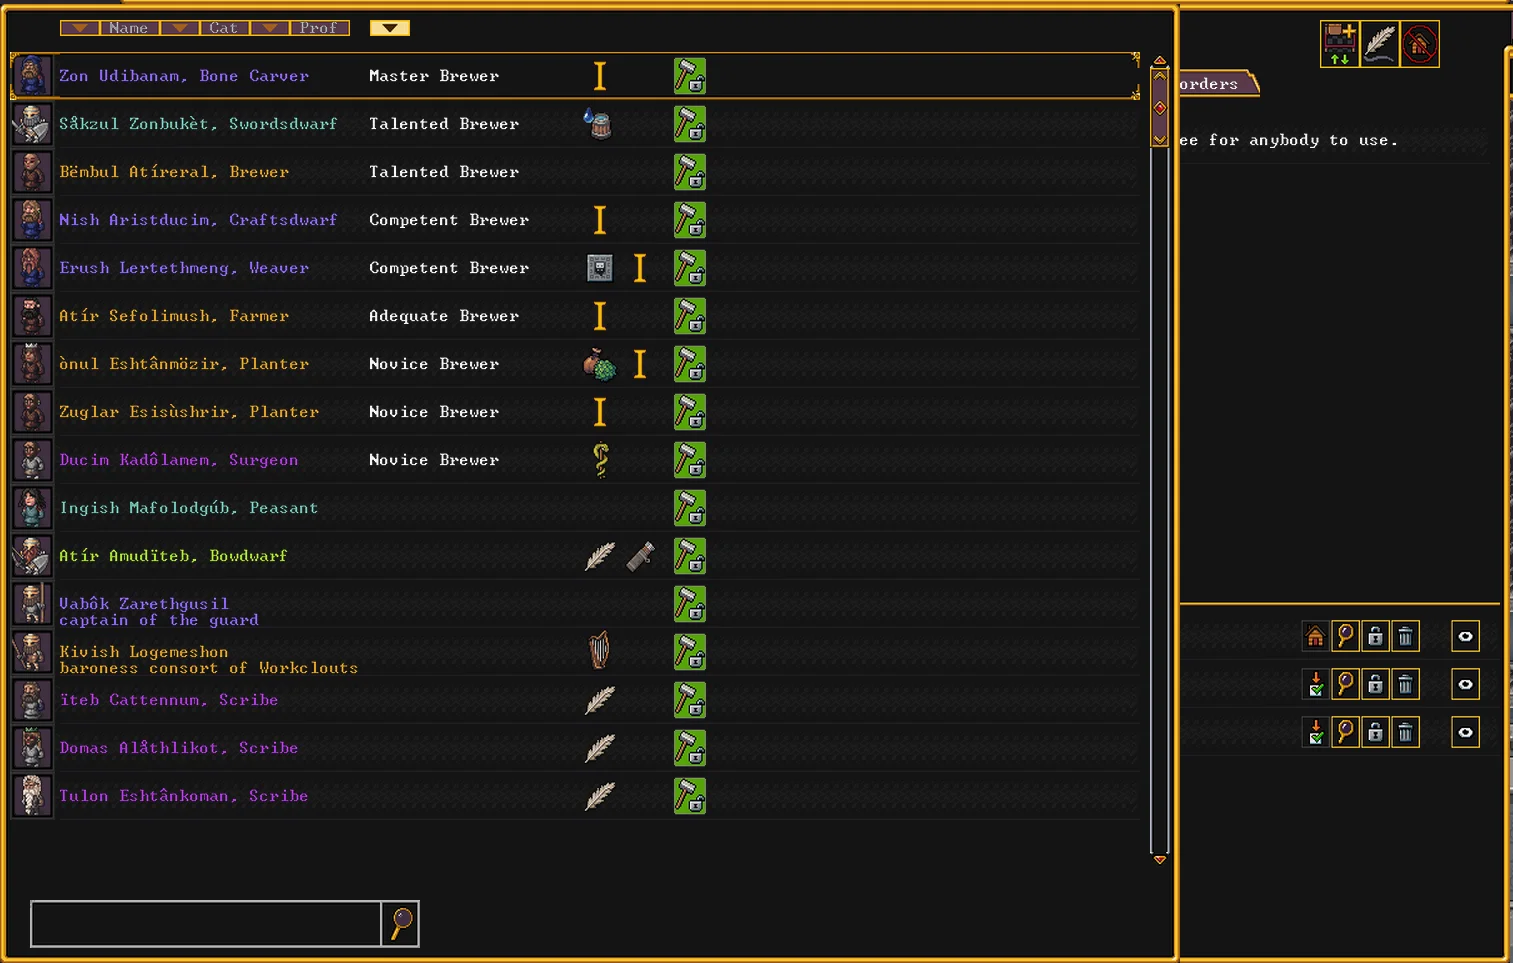Select the dwarf name Zon Udibanam, Bone Carver
The image size is (1513, 963).
184,76
